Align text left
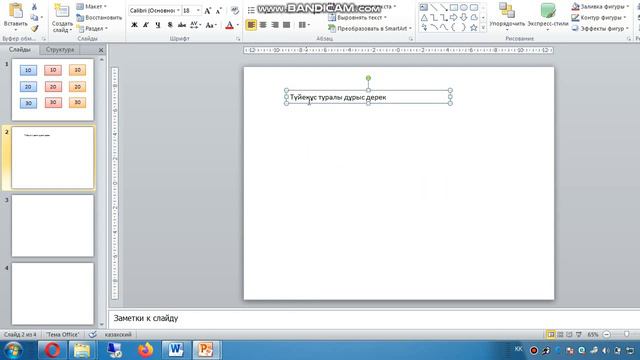The image size is (640, 360). point(251,25)
